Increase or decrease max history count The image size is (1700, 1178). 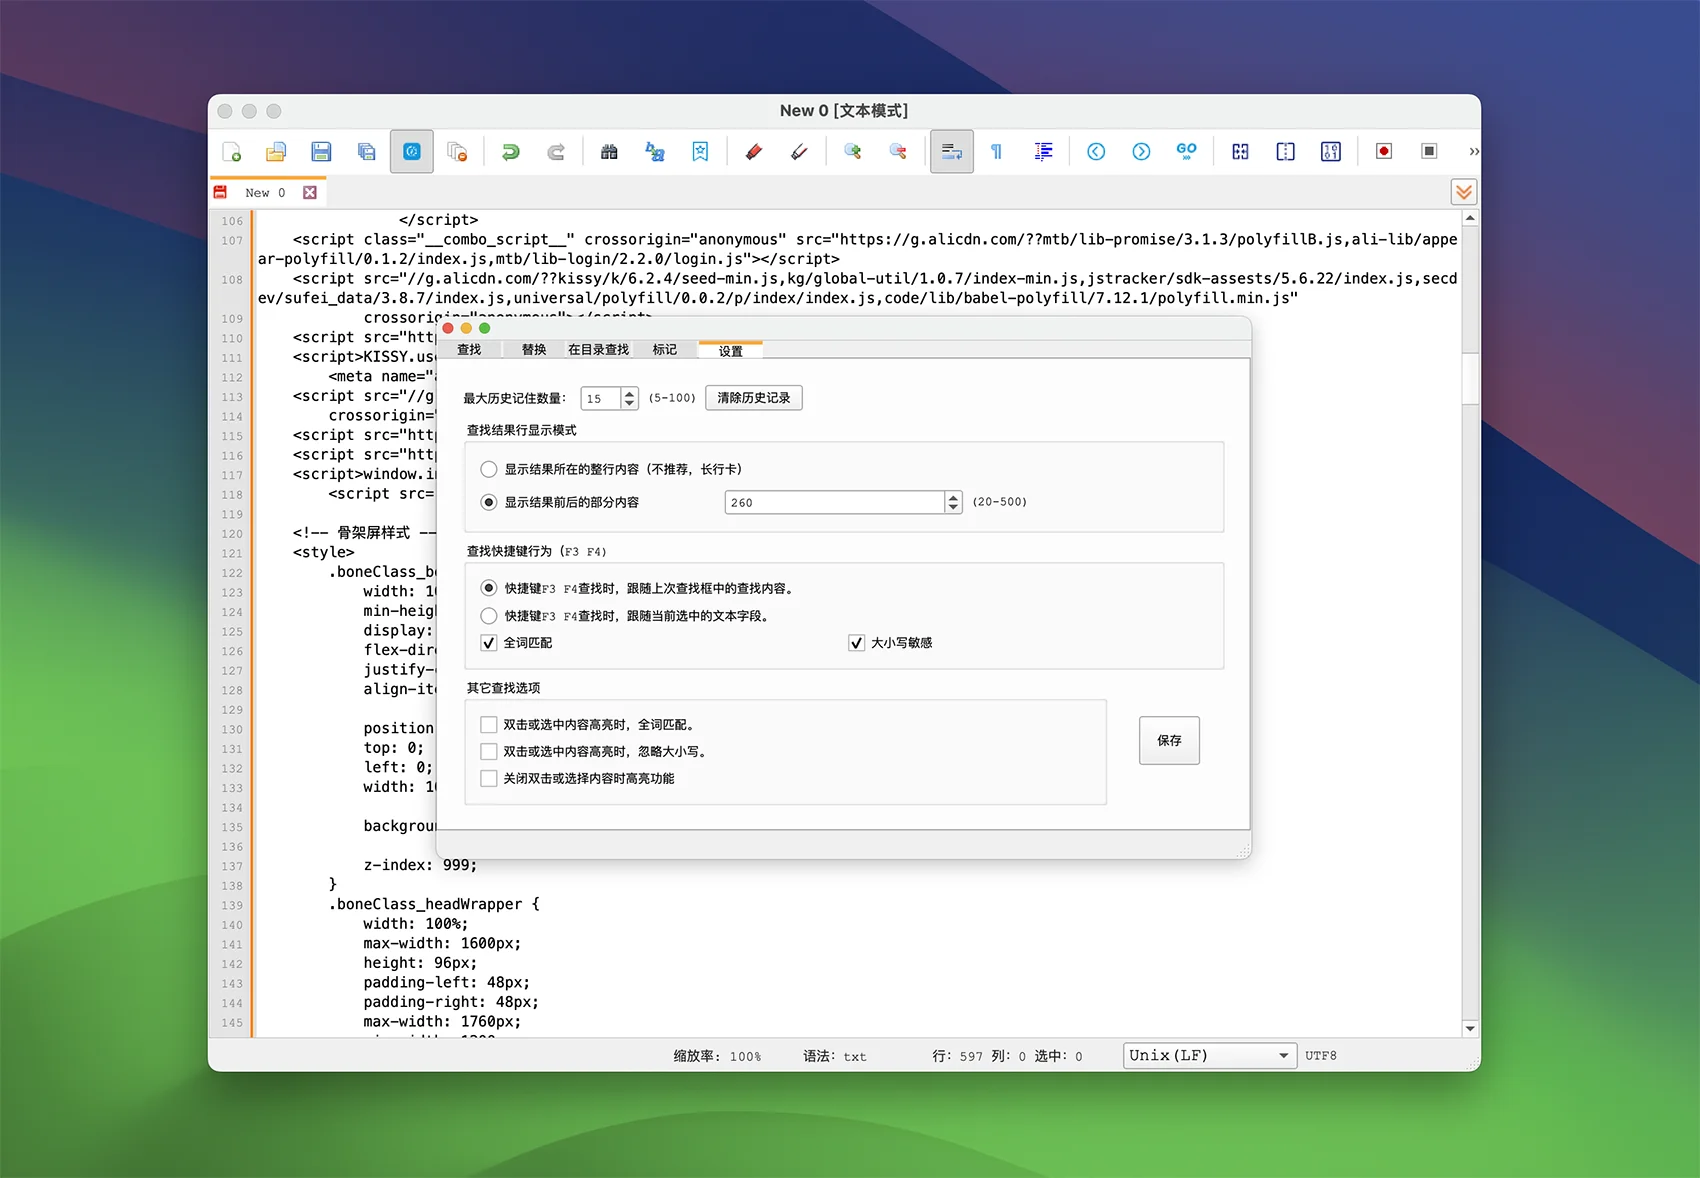click(x=629, y=398)
